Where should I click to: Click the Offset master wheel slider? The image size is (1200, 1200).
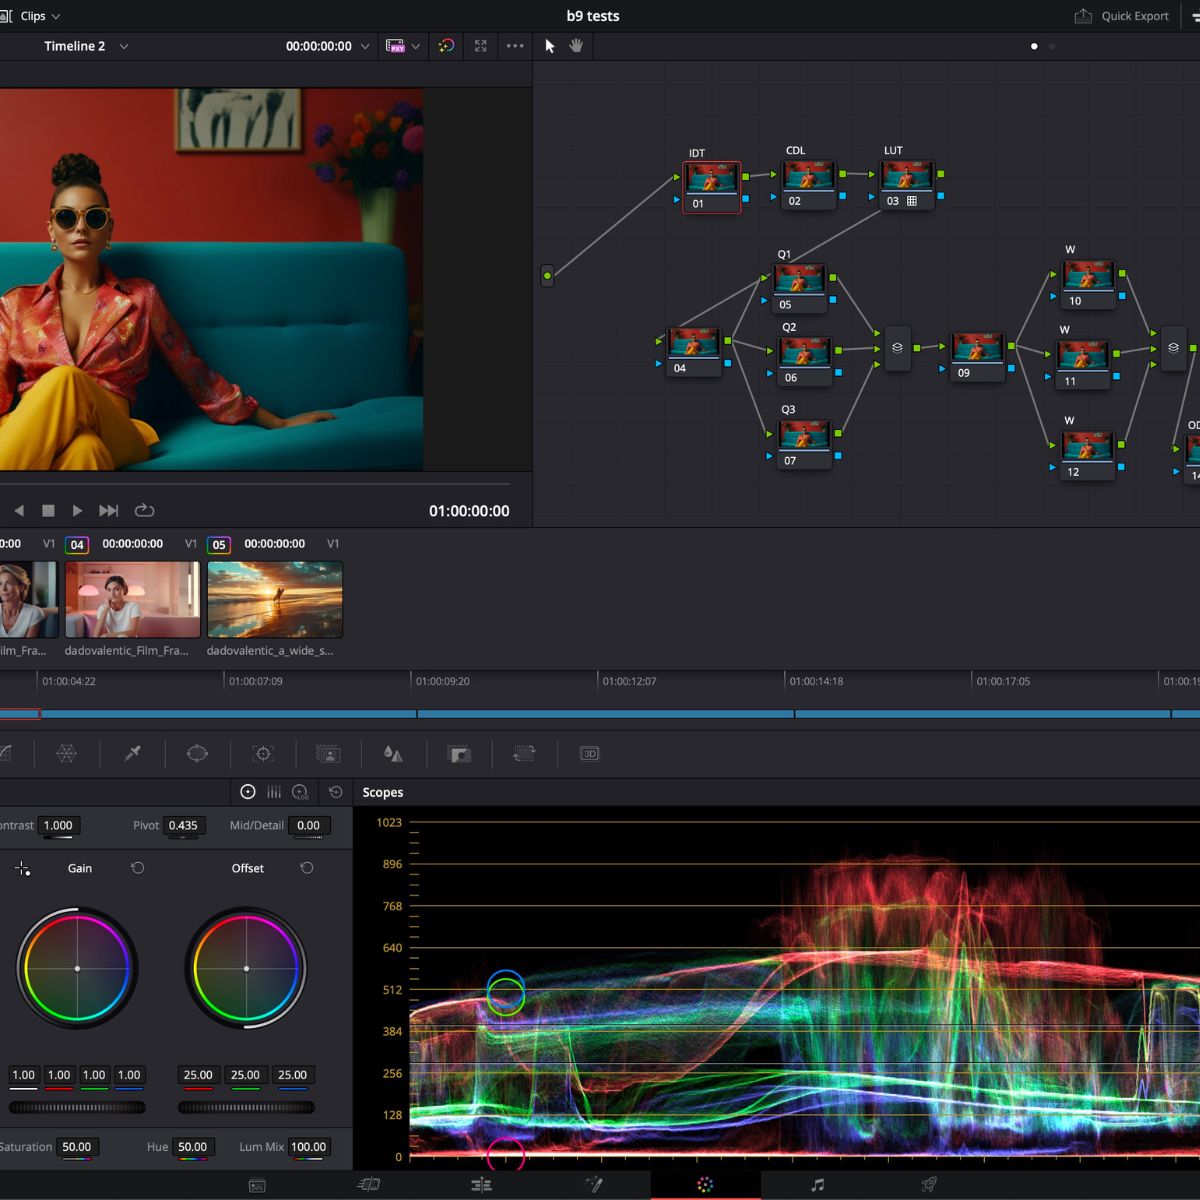[x=246, y=1107]
